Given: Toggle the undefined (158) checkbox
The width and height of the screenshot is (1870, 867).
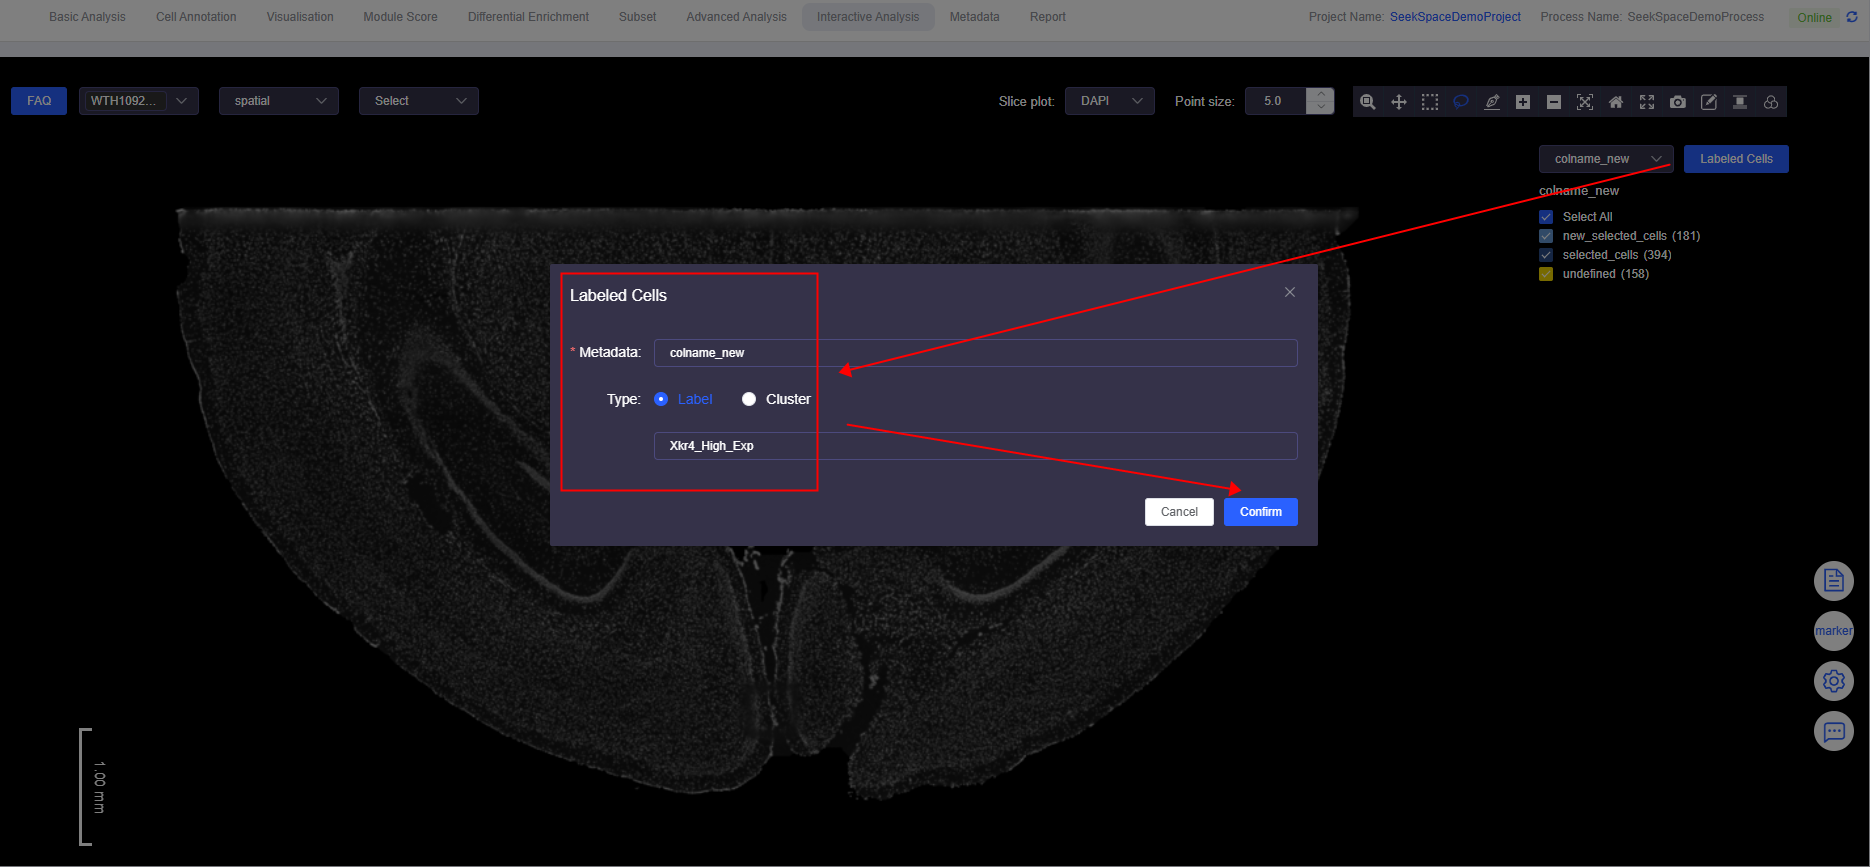Looking at the screenshot, I should tap(1546, 274).
